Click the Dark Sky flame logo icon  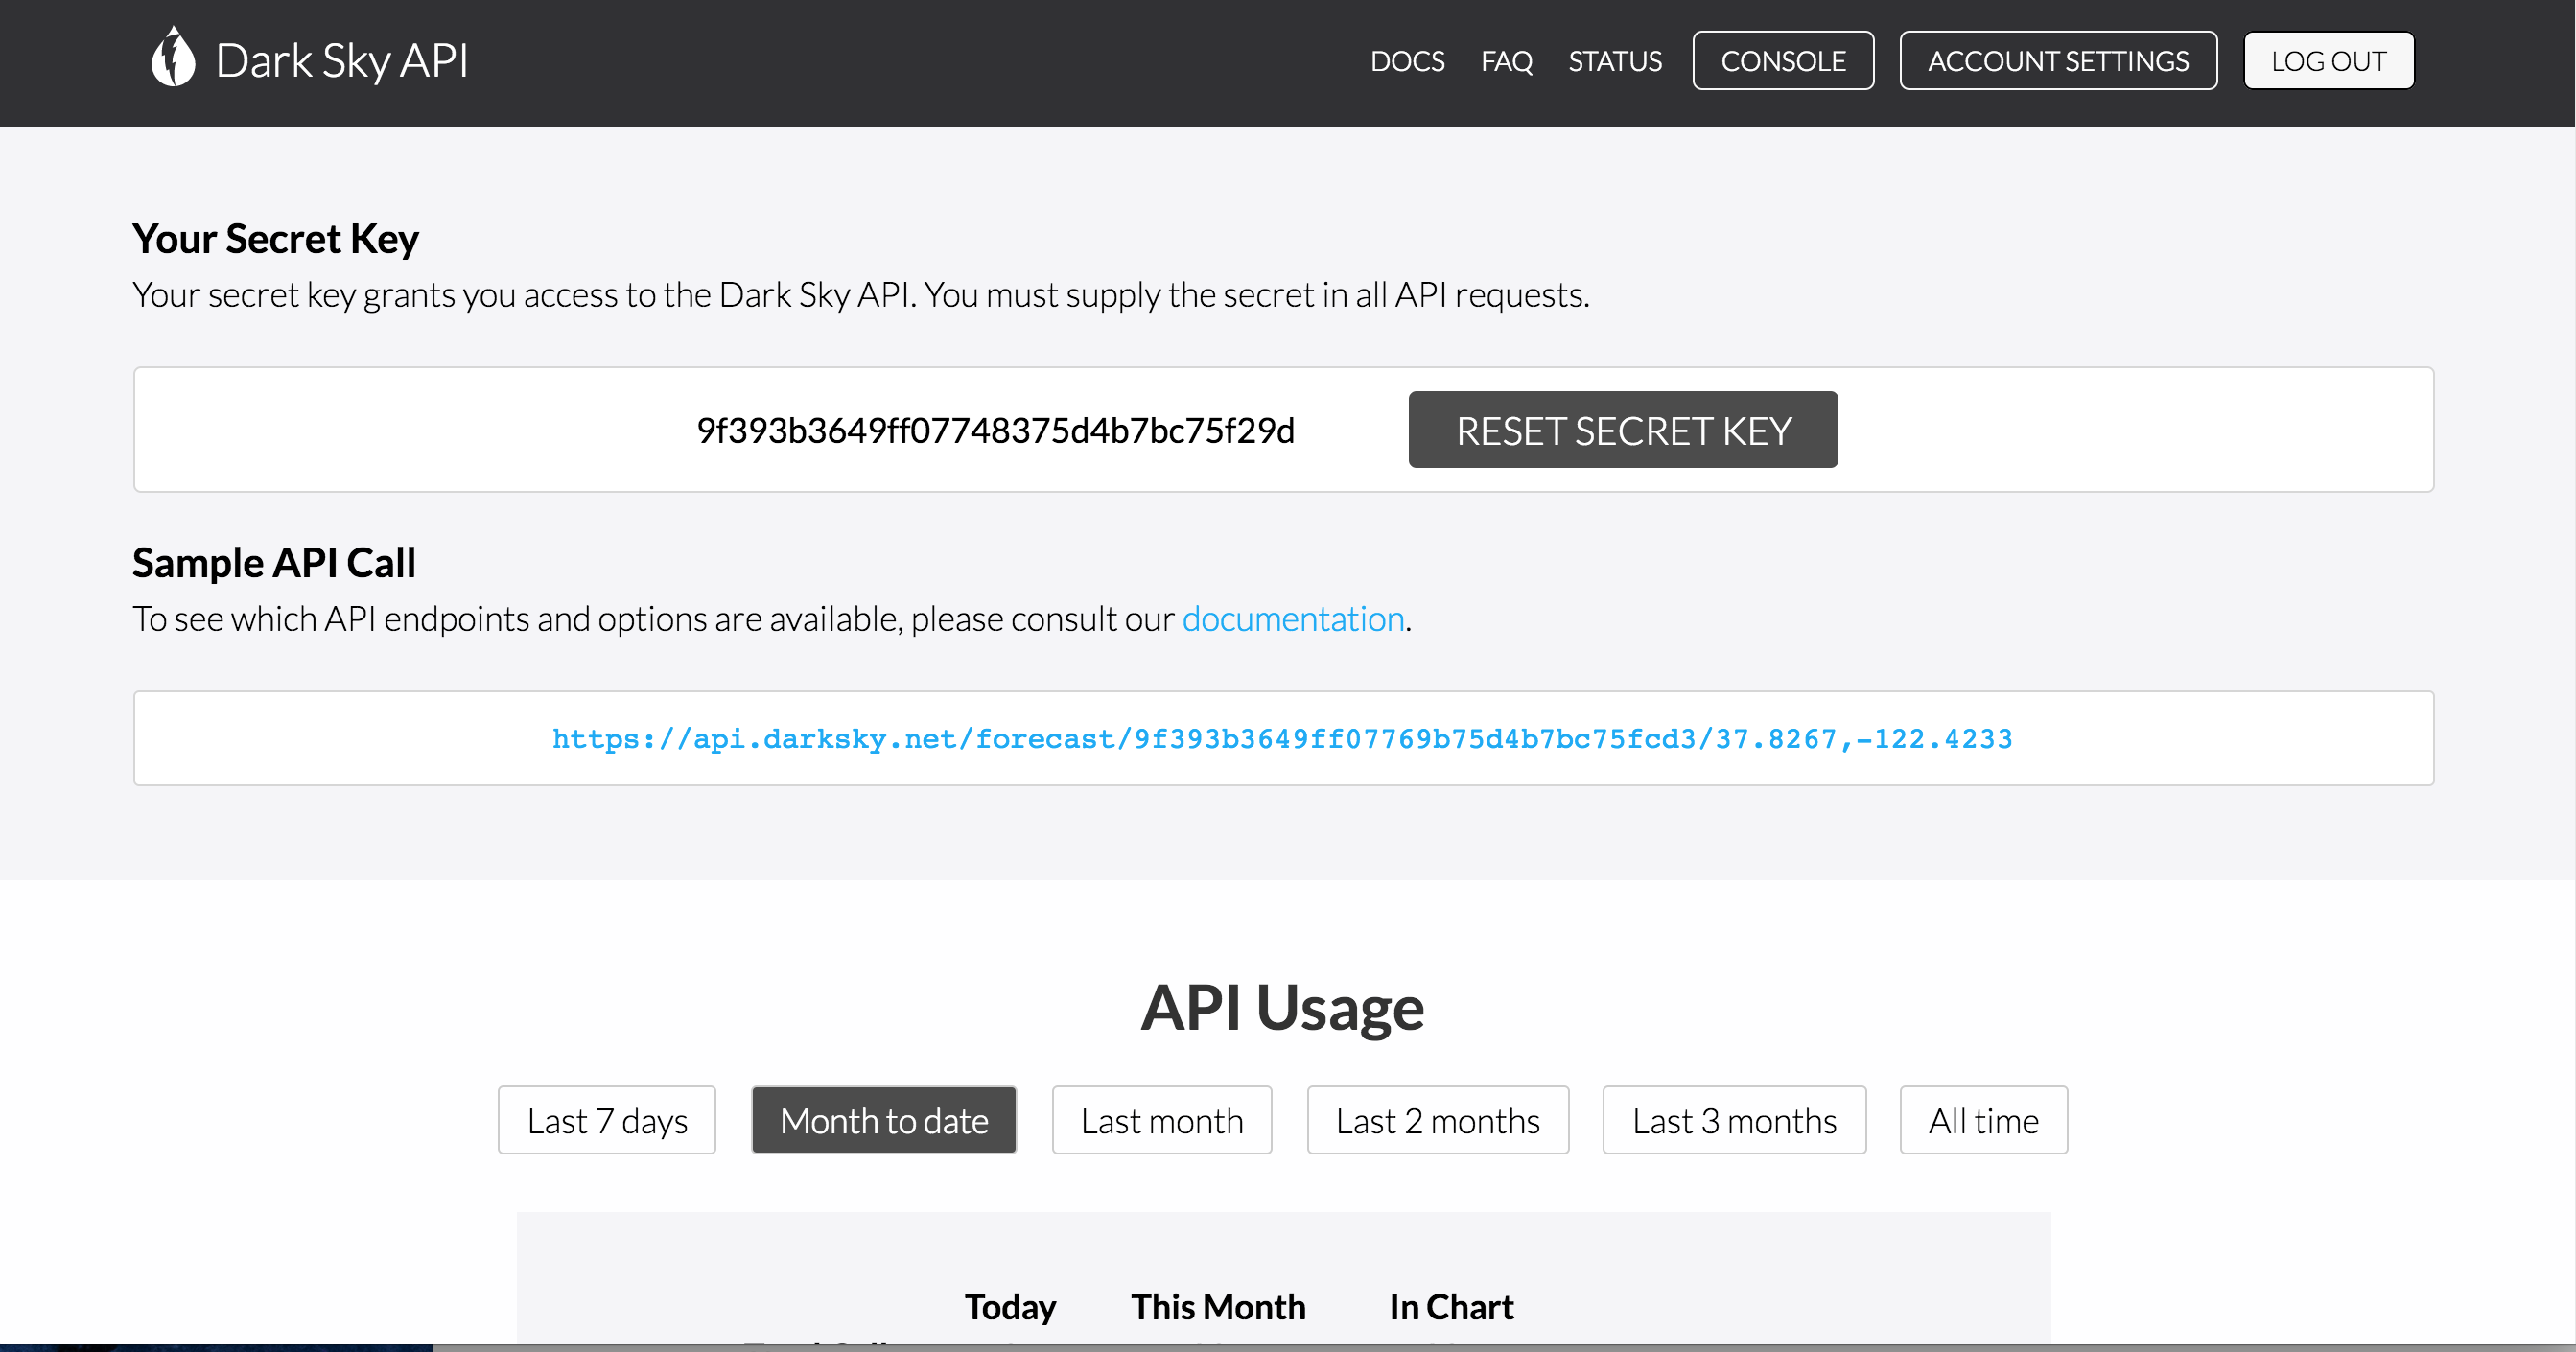pos(172,58)
